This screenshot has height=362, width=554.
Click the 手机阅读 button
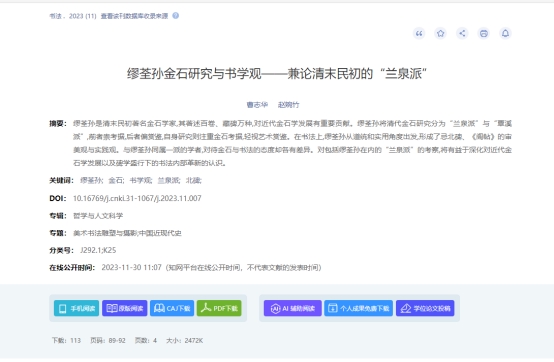tap(76, 308)
